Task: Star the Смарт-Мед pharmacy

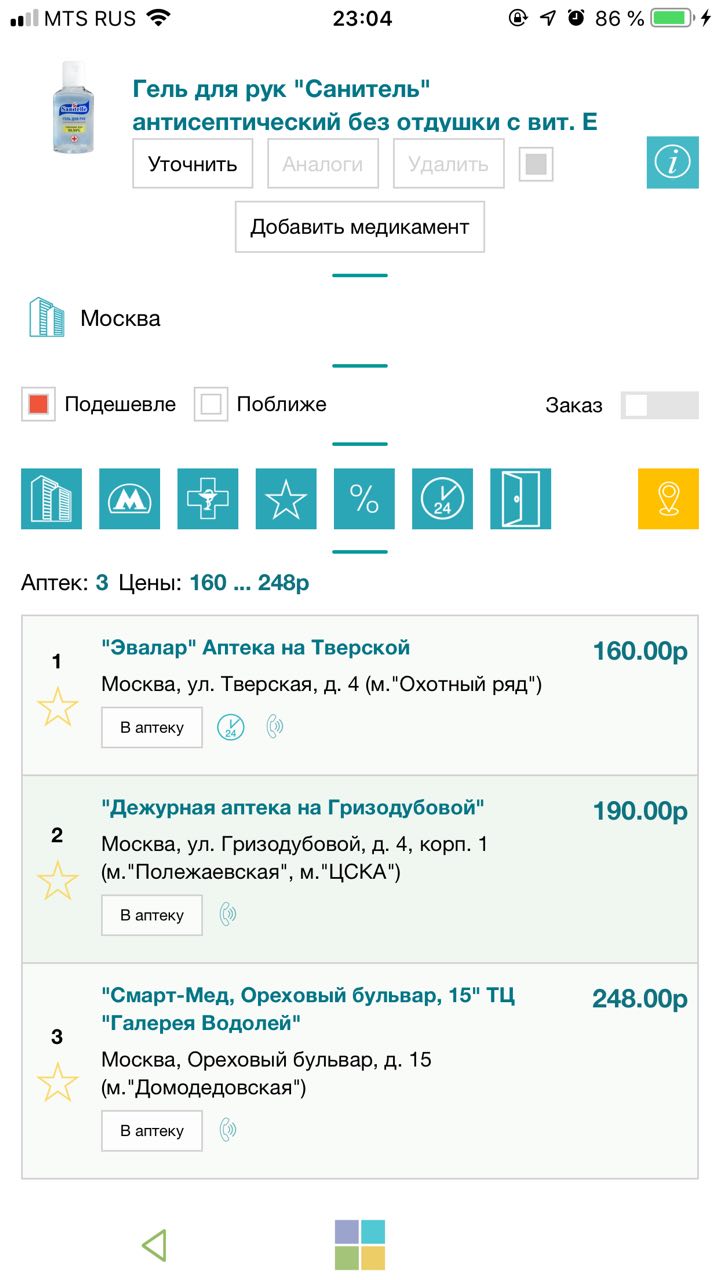Action: (57, 1083)
